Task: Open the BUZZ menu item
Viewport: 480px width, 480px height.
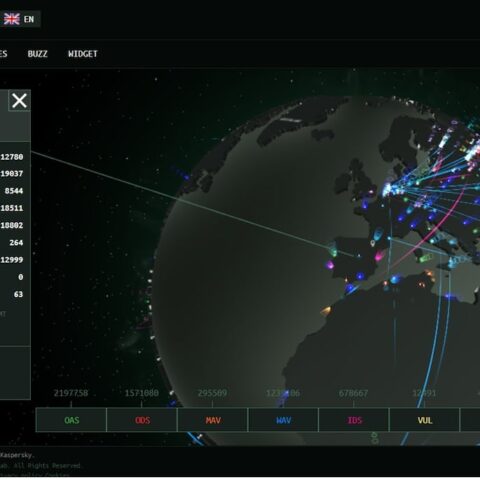Action: [37, 54]
